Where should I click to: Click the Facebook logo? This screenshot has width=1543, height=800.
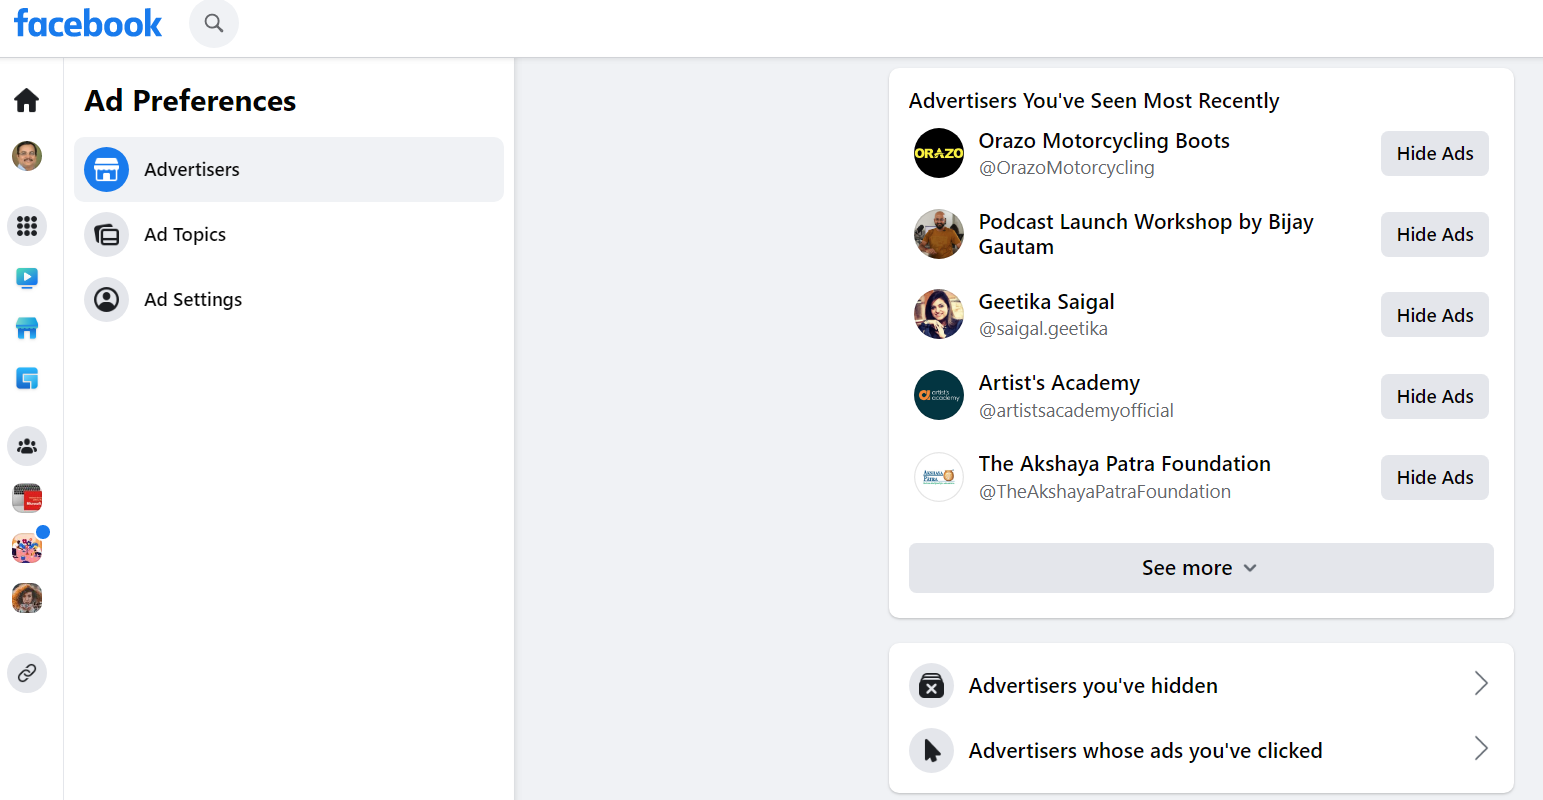pos(88,23)
